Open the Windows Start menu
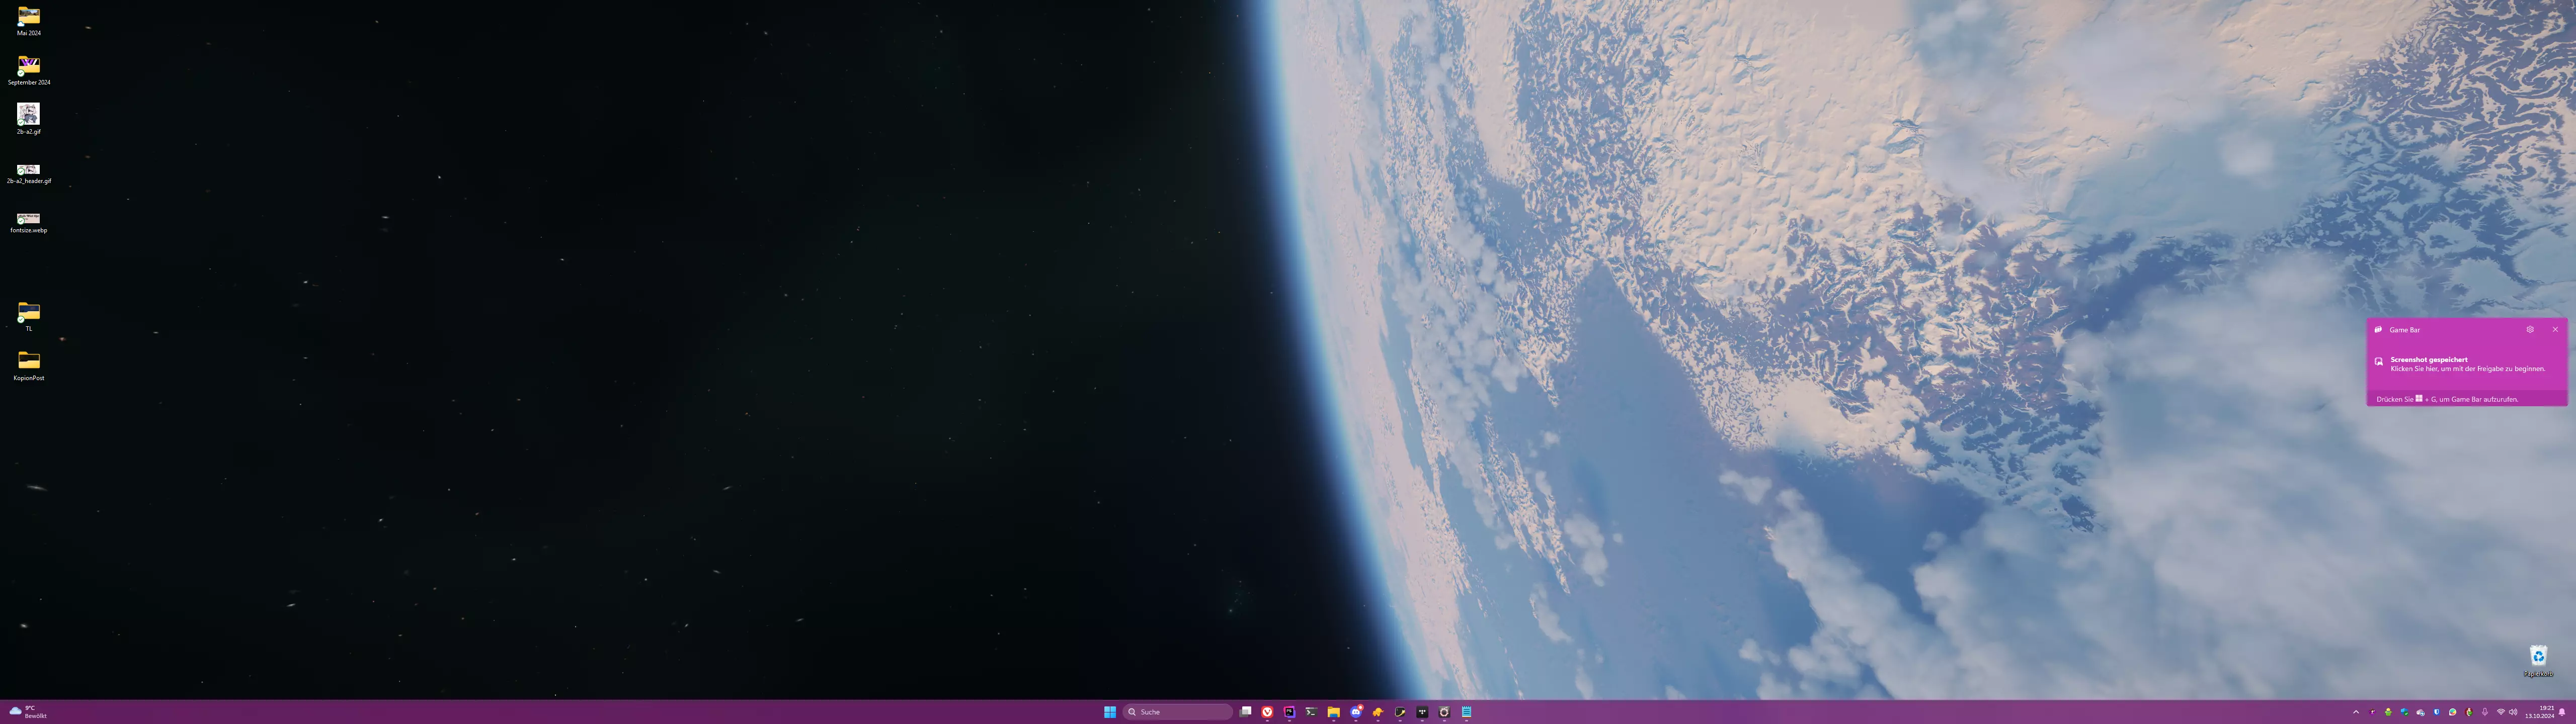Screen dimensions: 2576x724 (x=1110, y=712)
